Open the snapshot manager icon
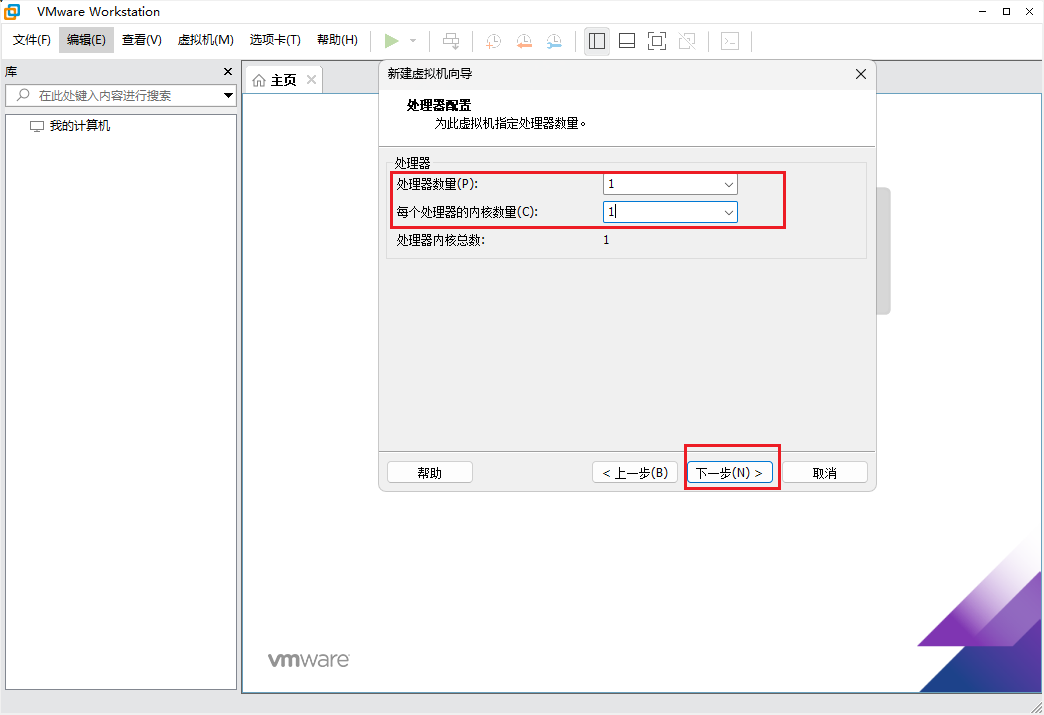 click(554, 41)
